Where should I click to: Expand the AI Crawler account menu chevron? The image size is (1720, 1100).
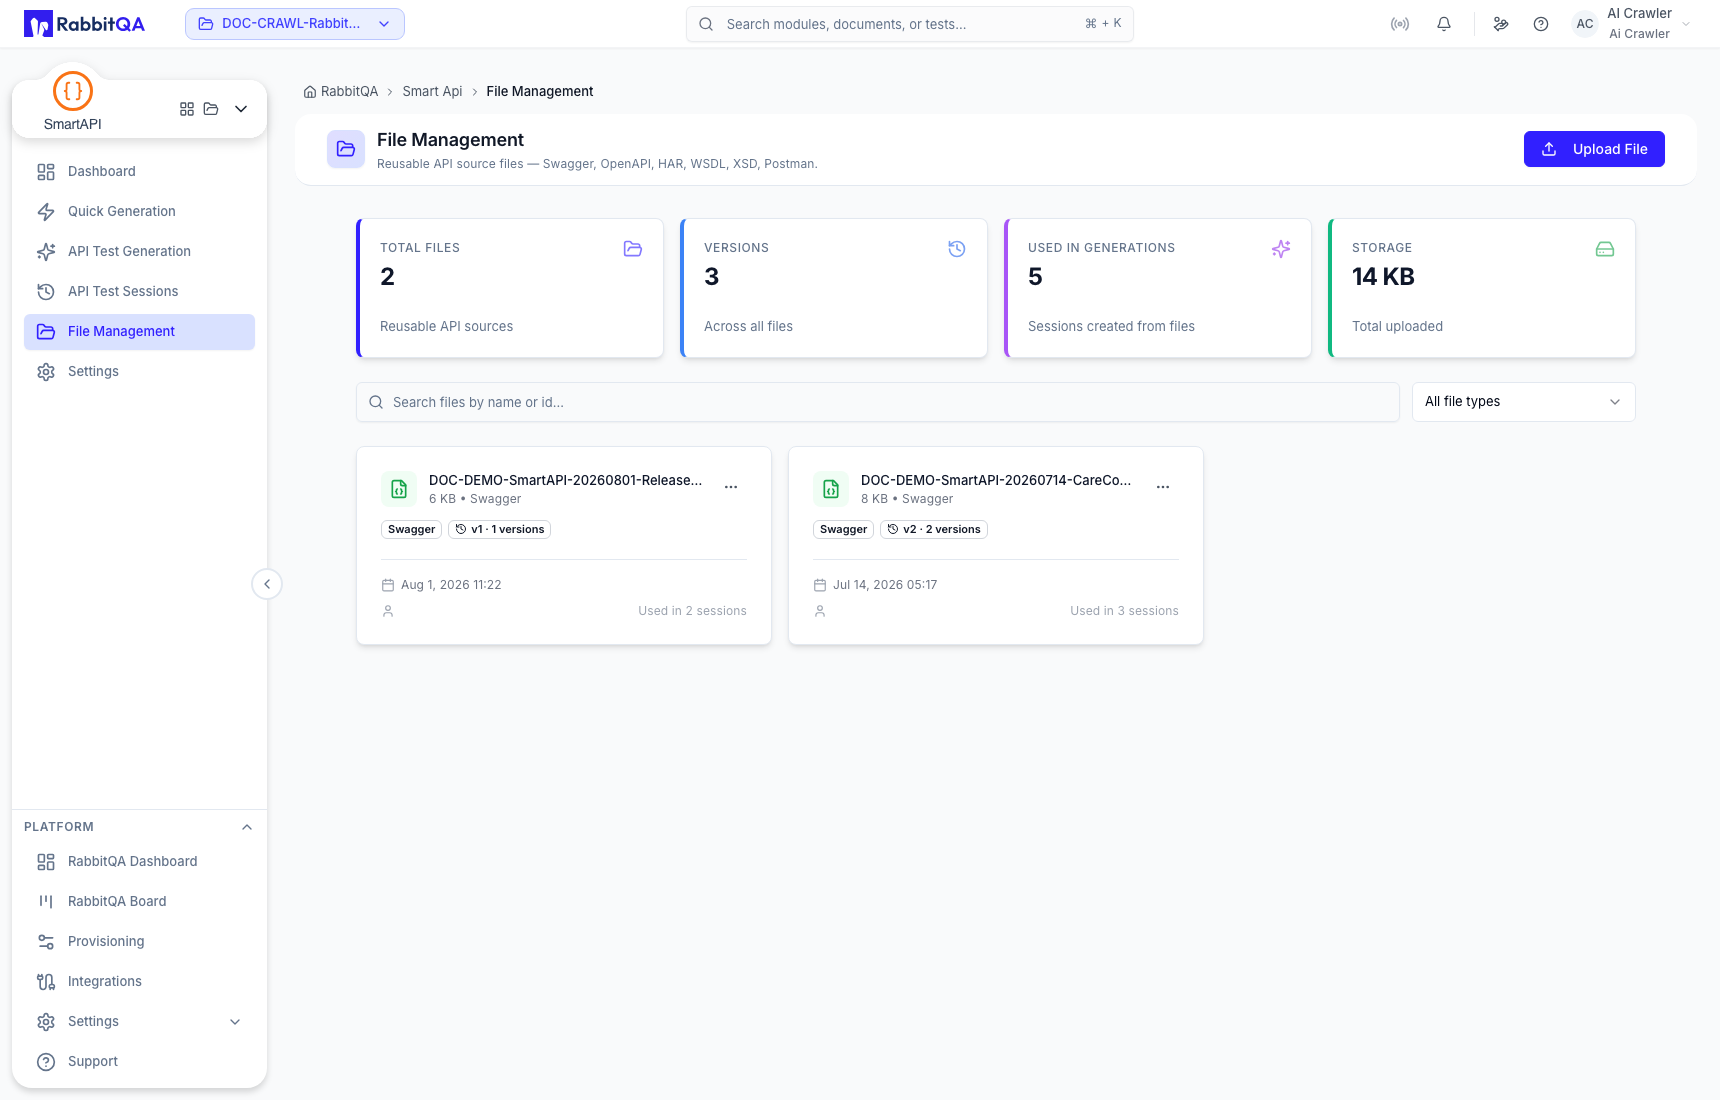pyautogui.click(x=1686, y=24)
